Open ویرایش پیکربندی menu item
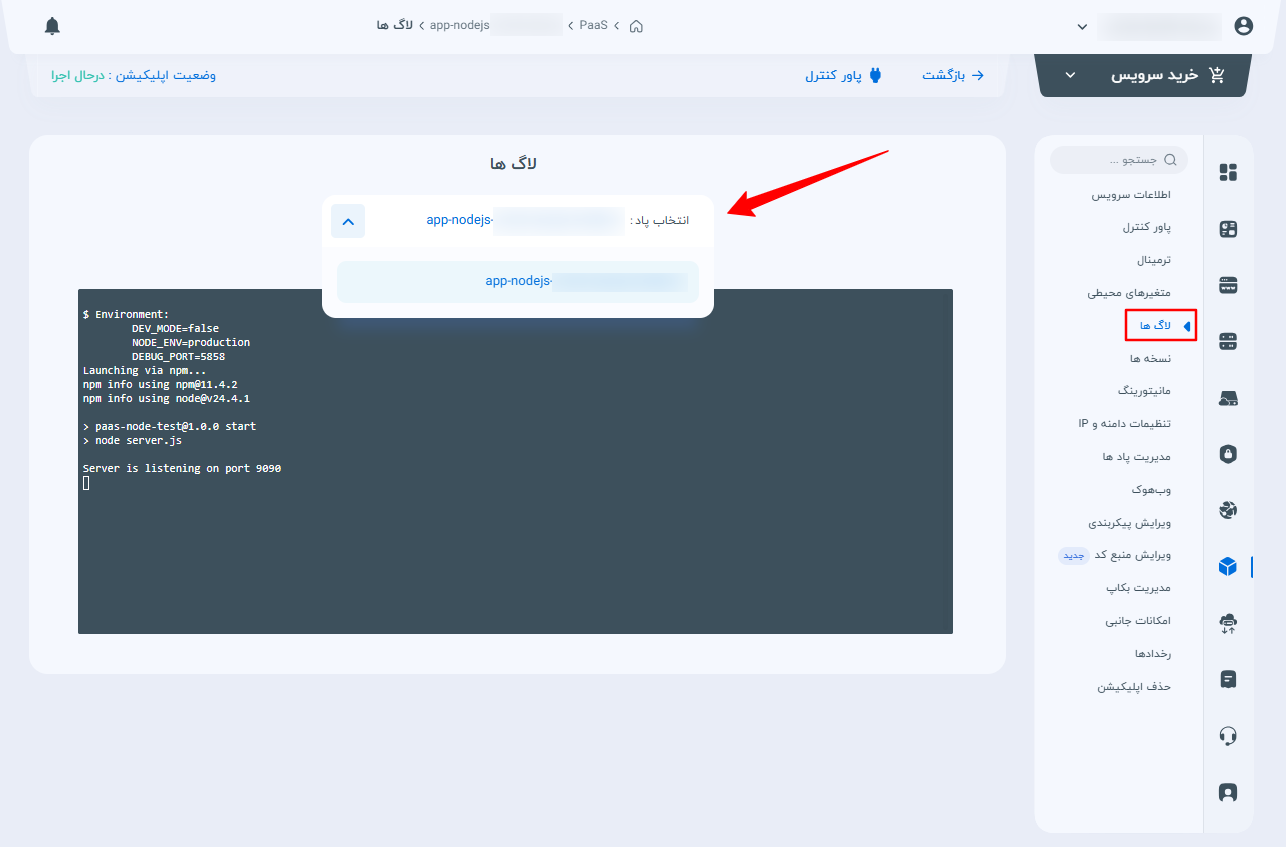Screen dimensions: 1286x847 (x=1129, y=522)
